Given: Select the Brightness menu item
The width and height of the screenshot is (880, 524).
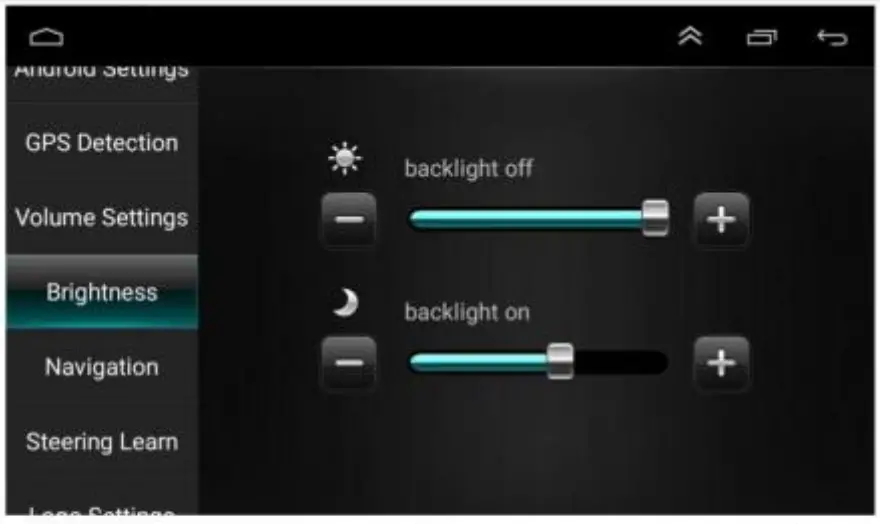Looking at the screenshot, I should [102, 292].
